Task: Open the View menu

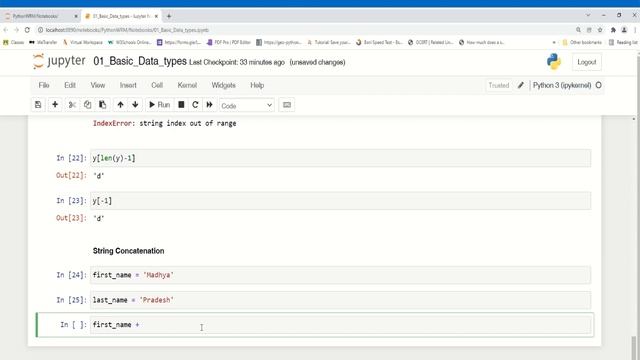Action: (98, 85)
